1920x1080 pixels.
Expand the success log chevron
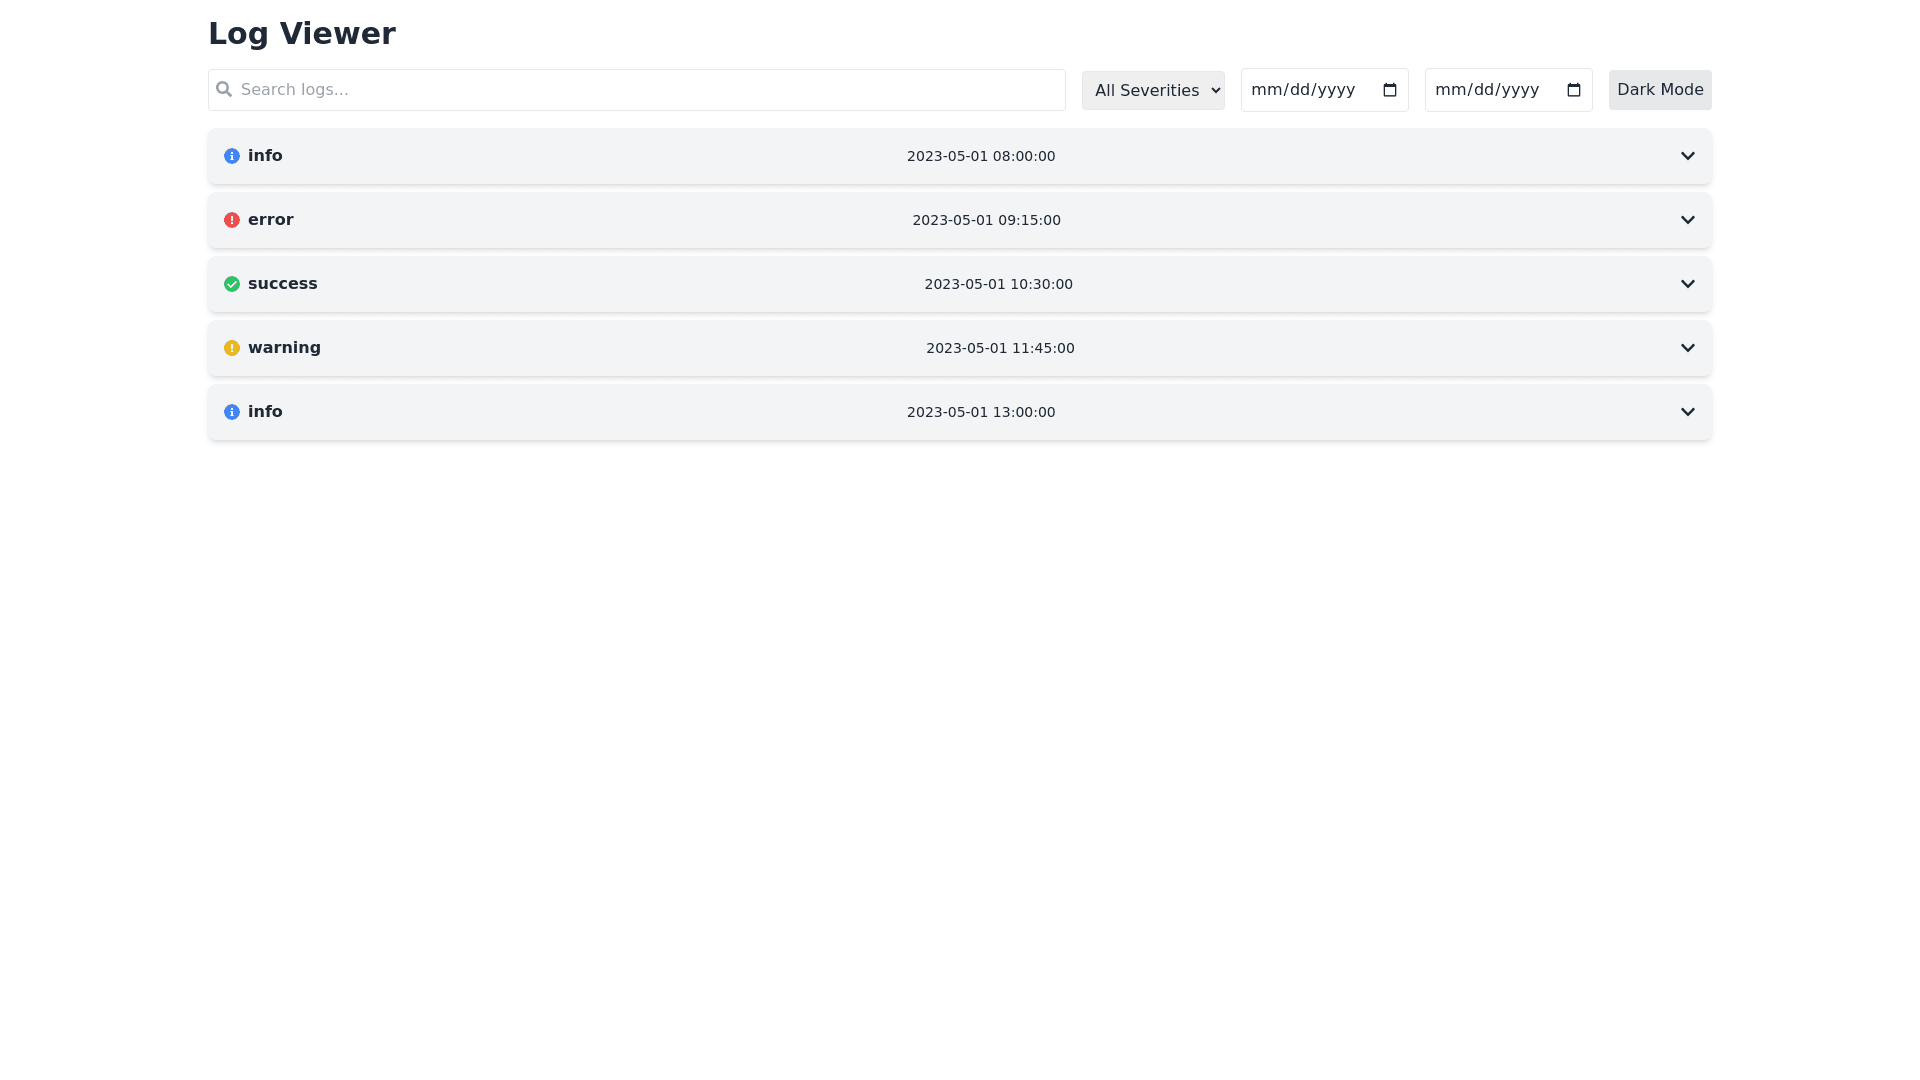coord(1687,284)
